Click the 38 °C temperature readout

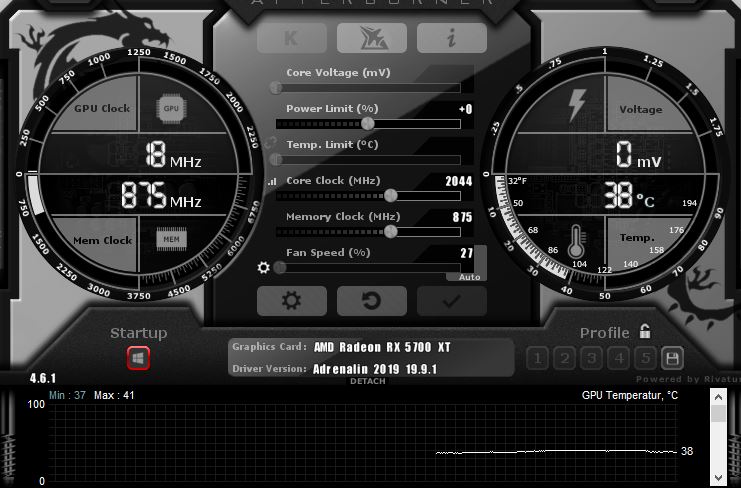[x=629, y=196]
